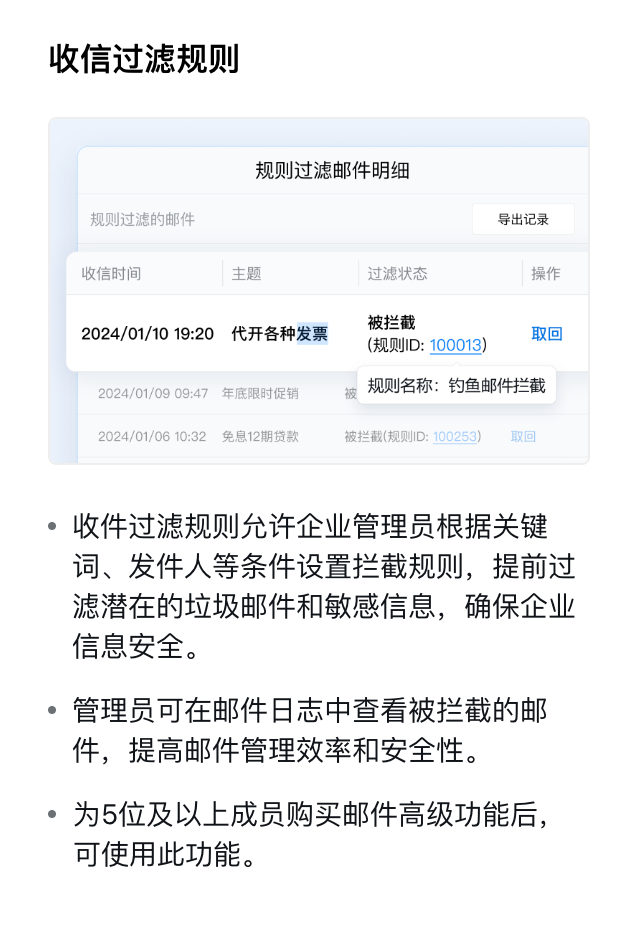This screenshot has height=930, width=636.
Task: Select the highlighted 发票 keyword
Action: (312, 334)
